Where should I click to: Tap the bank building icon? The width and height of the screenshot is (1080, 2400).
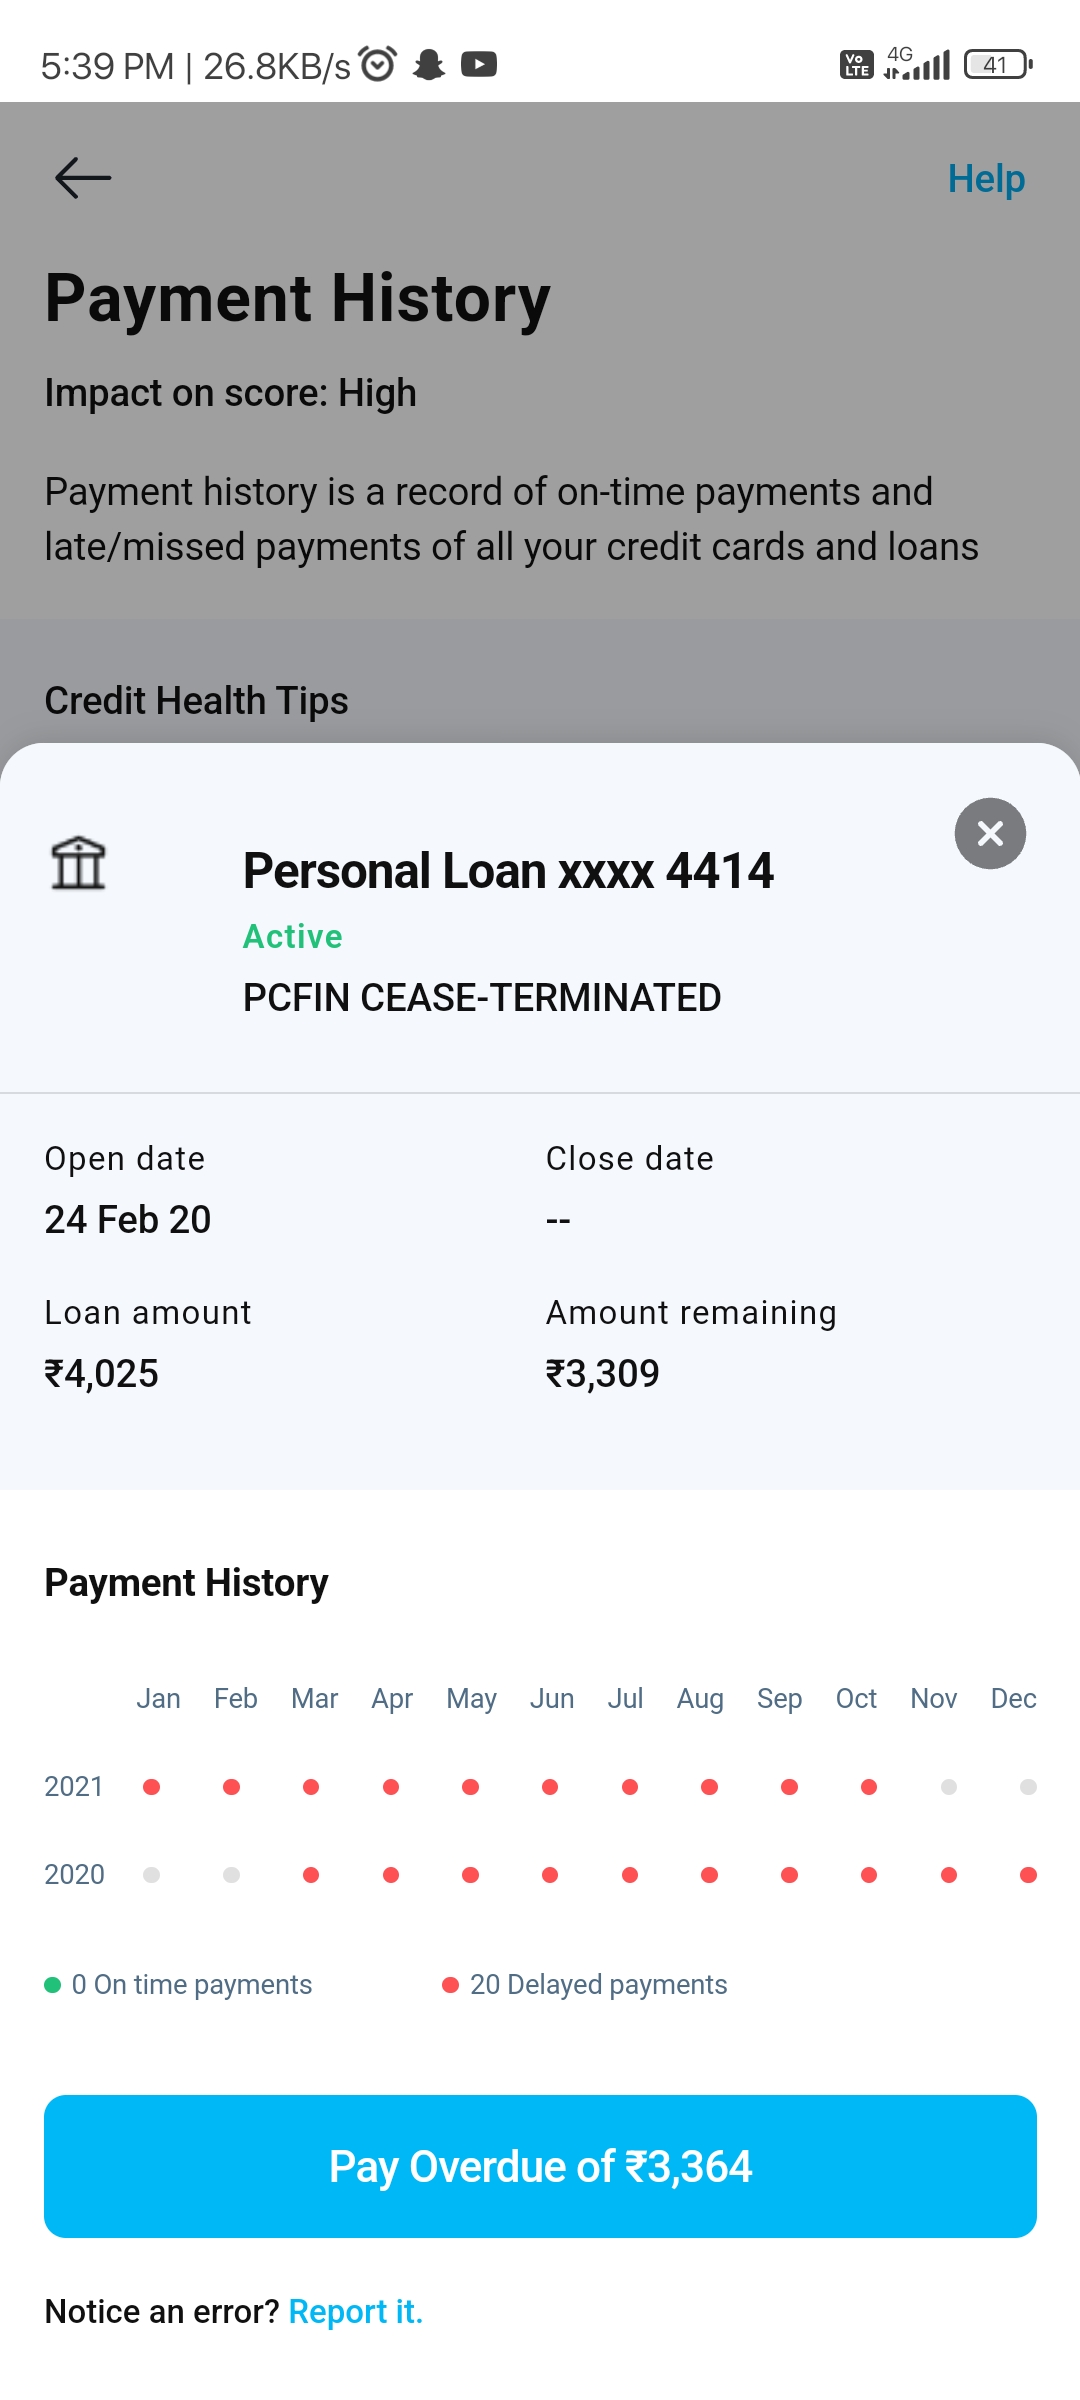coord(78,863)
